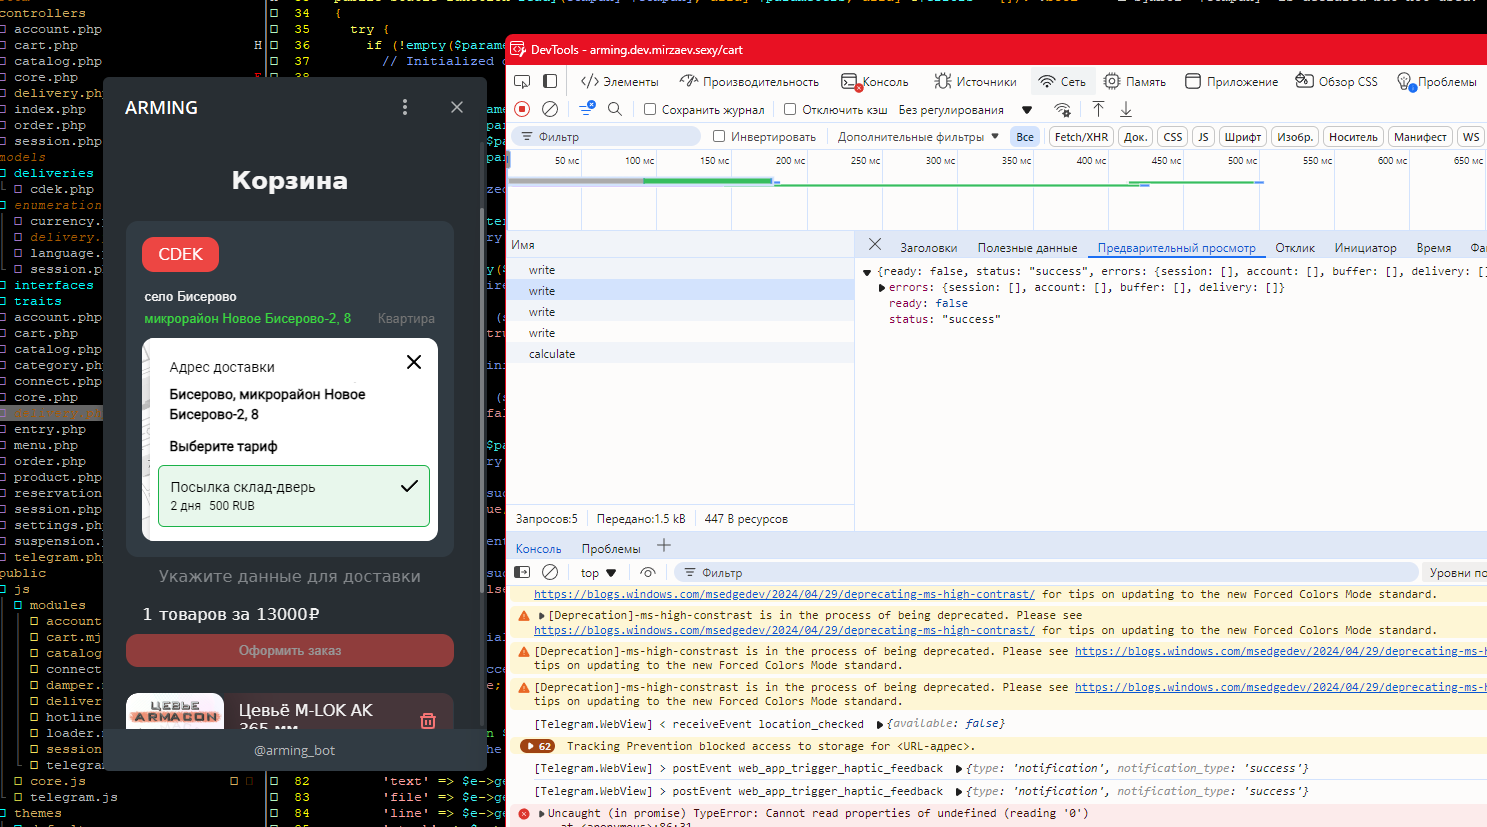The height and width of the screenshot is (827, 1487).
Task: Filter requests by JS type
Action: coord(1203,137)
